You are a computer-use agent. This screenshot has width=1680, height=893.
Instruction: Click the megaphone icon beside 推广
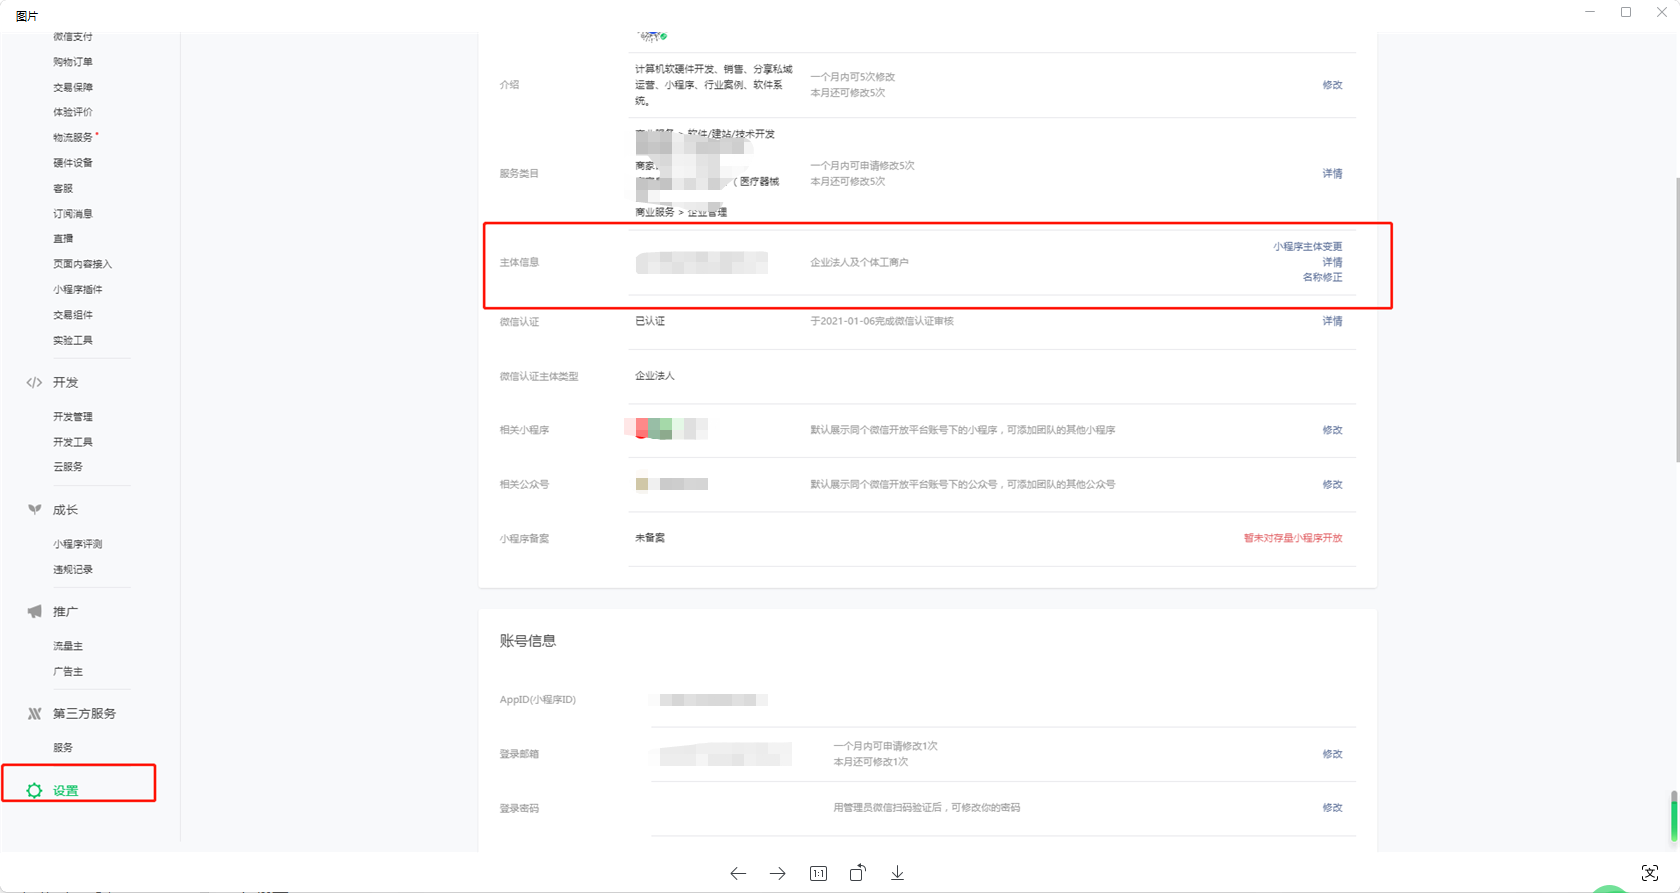pyautogui.click(x=34, y=611)
